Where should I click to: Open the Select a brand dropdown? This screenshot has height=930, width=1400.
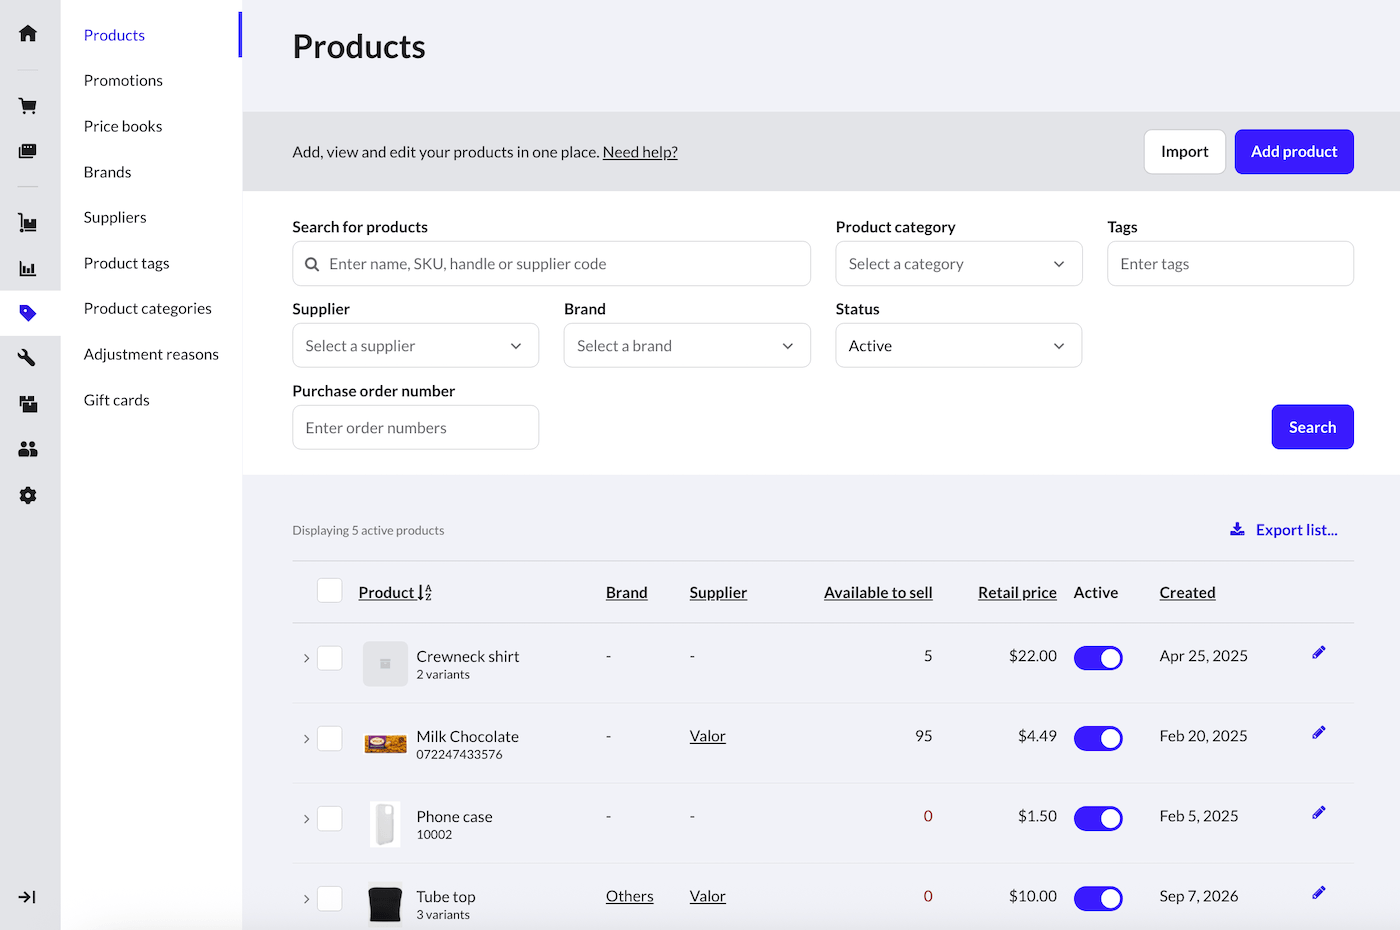coord(687,346)
